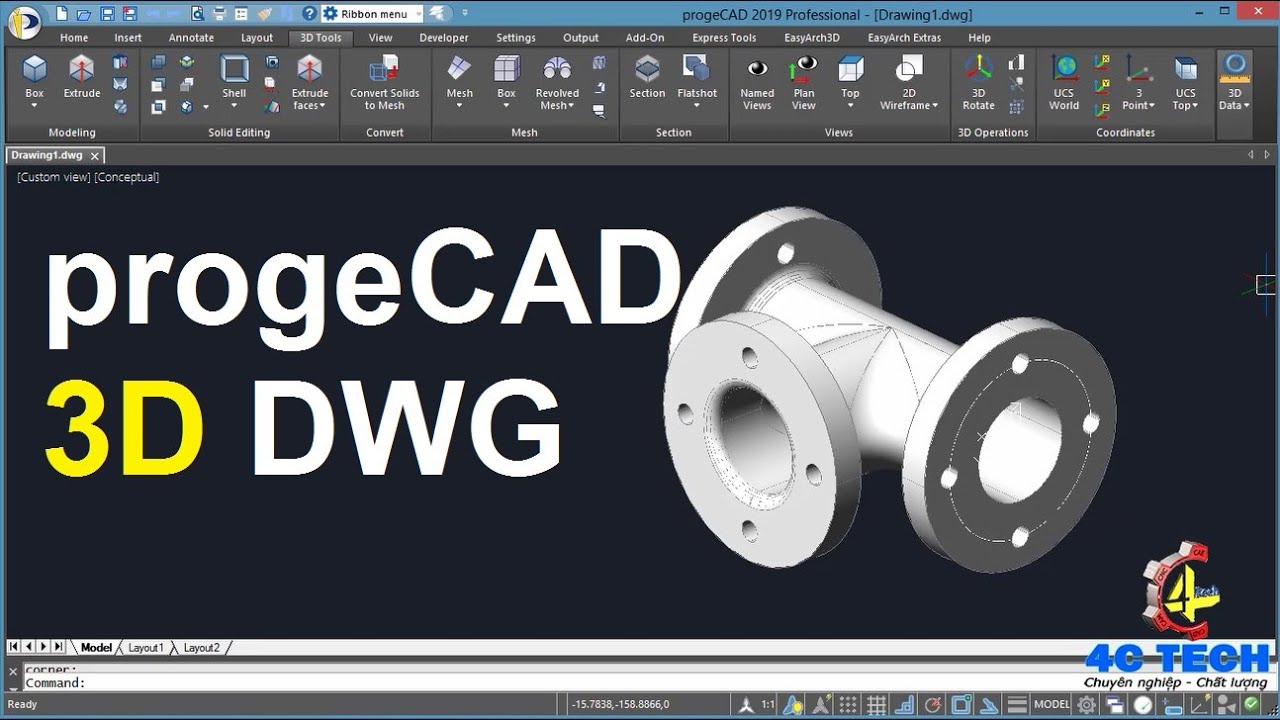This screenshot has height=720, width=1280.
Task: Go to last layout tab arrow
Action: 58,647
